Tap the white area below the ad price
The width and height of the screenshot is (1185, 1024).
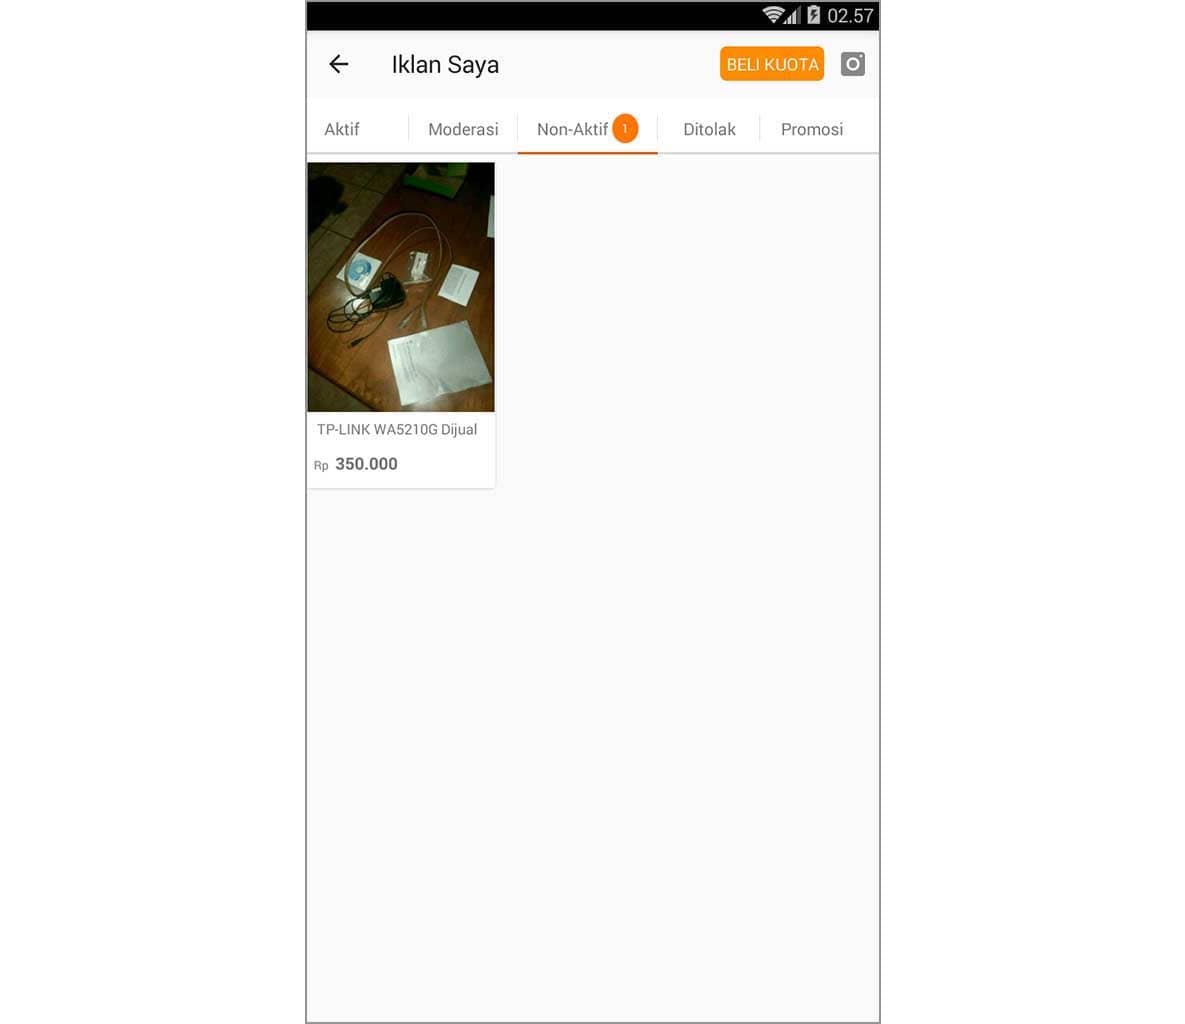(x=592, y=756)
